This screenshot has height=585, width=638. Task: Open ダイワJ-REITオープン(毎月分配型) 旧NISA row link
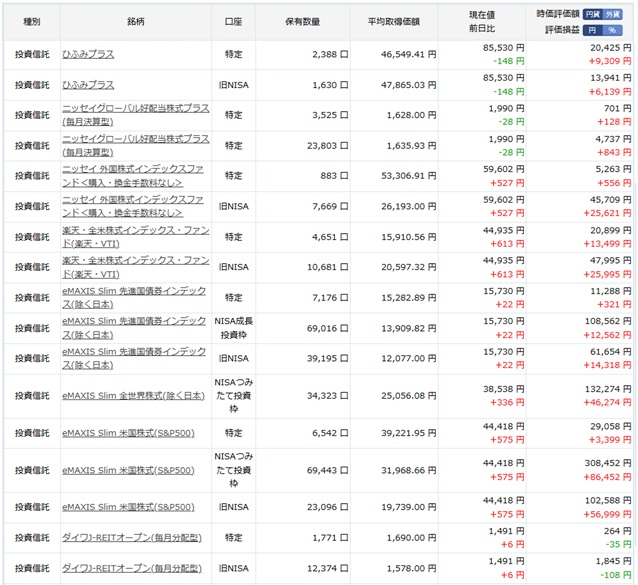tap(132, 568)
